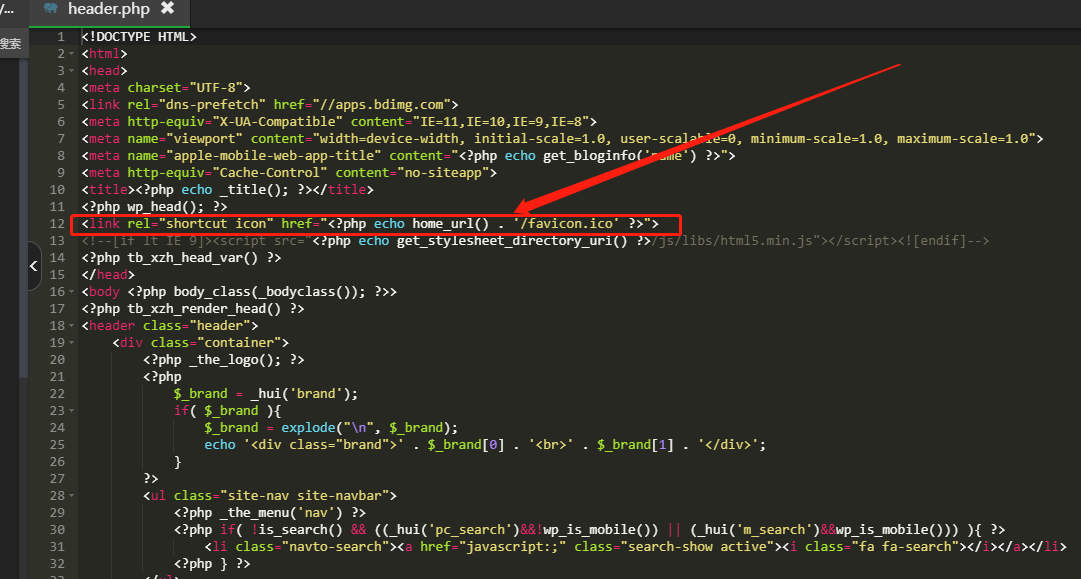Collapse the header element at line 18

(72, 326)
